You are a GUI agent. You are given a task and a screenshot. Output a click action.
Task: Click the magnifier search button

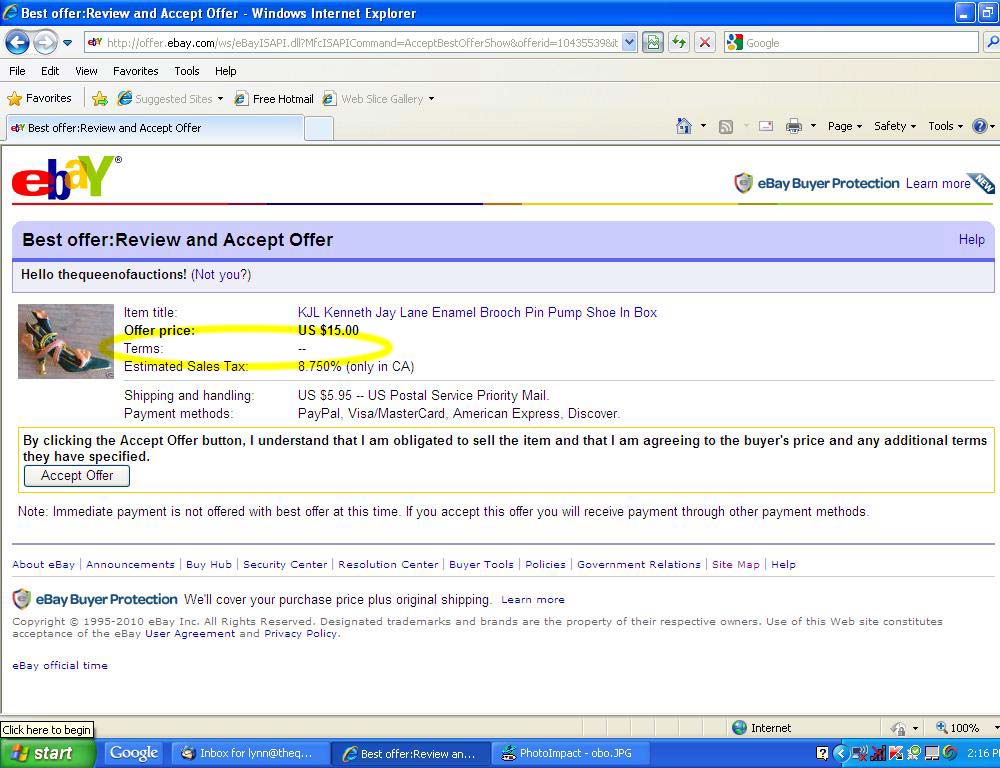pos(992,43)
